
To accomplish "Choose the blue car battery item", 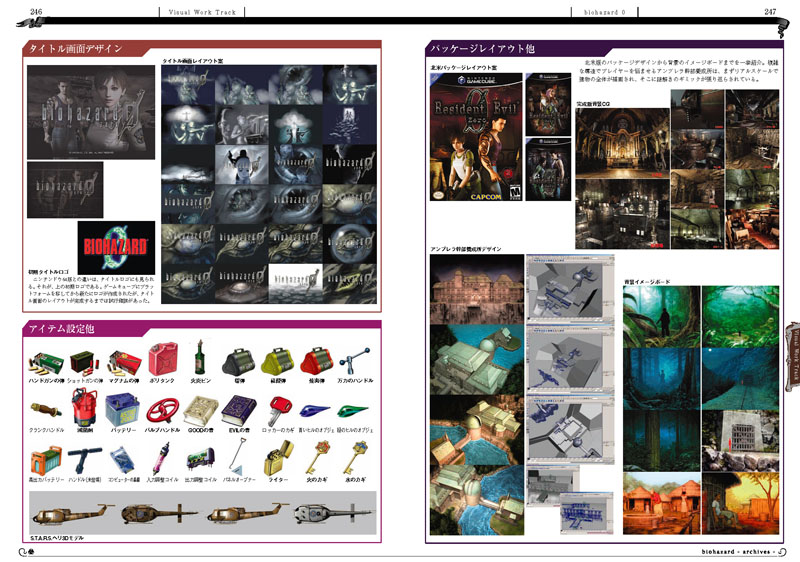I will 122,410.
